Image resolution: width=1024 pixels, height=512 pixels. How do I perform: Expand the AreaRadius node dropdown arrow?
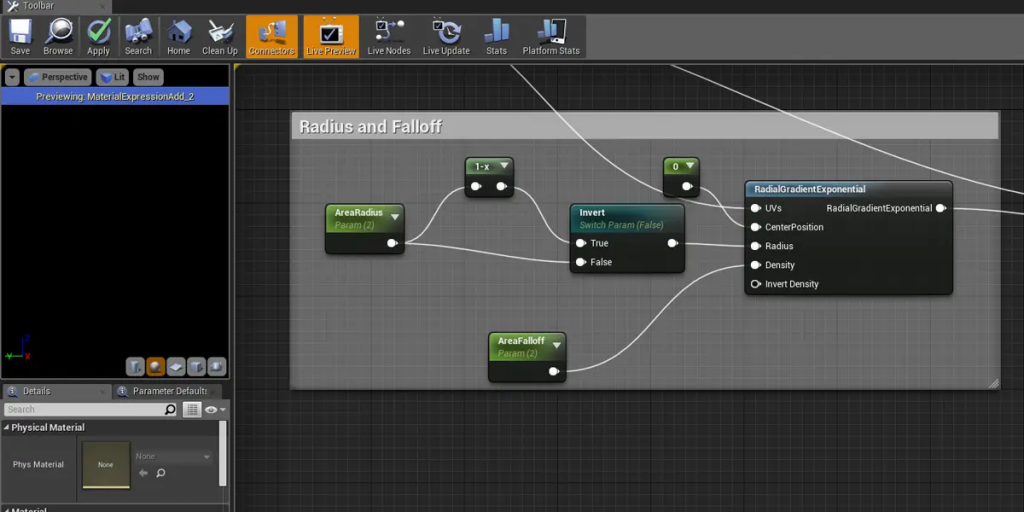(x=395, y=216)
